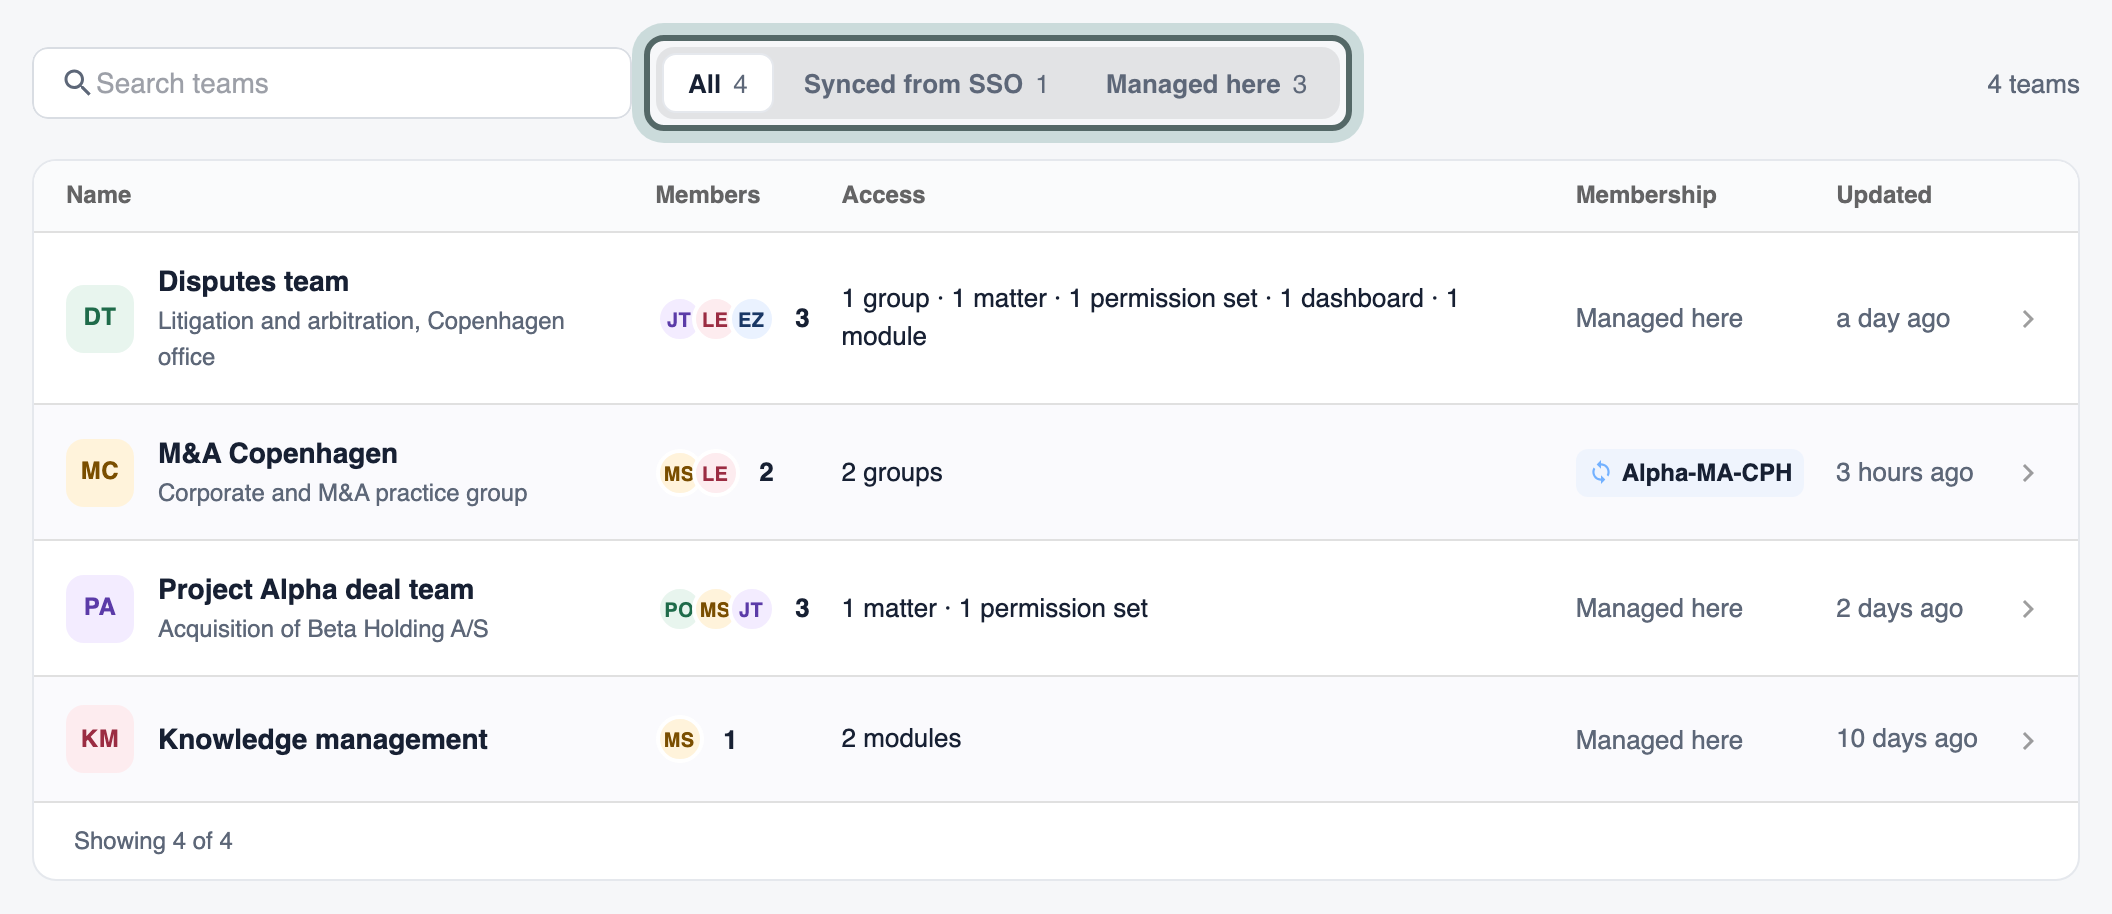Click the JT member avatar in Project Alpha row
The image size is (2112, 914).
point(751,609)
